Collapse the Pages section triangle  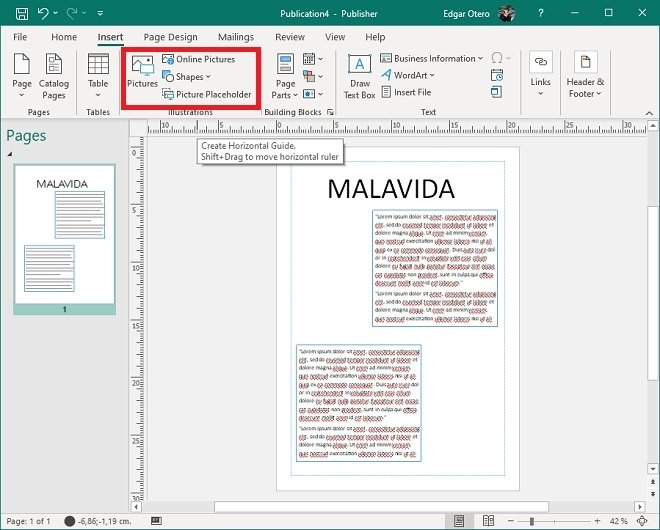(9, 154)
